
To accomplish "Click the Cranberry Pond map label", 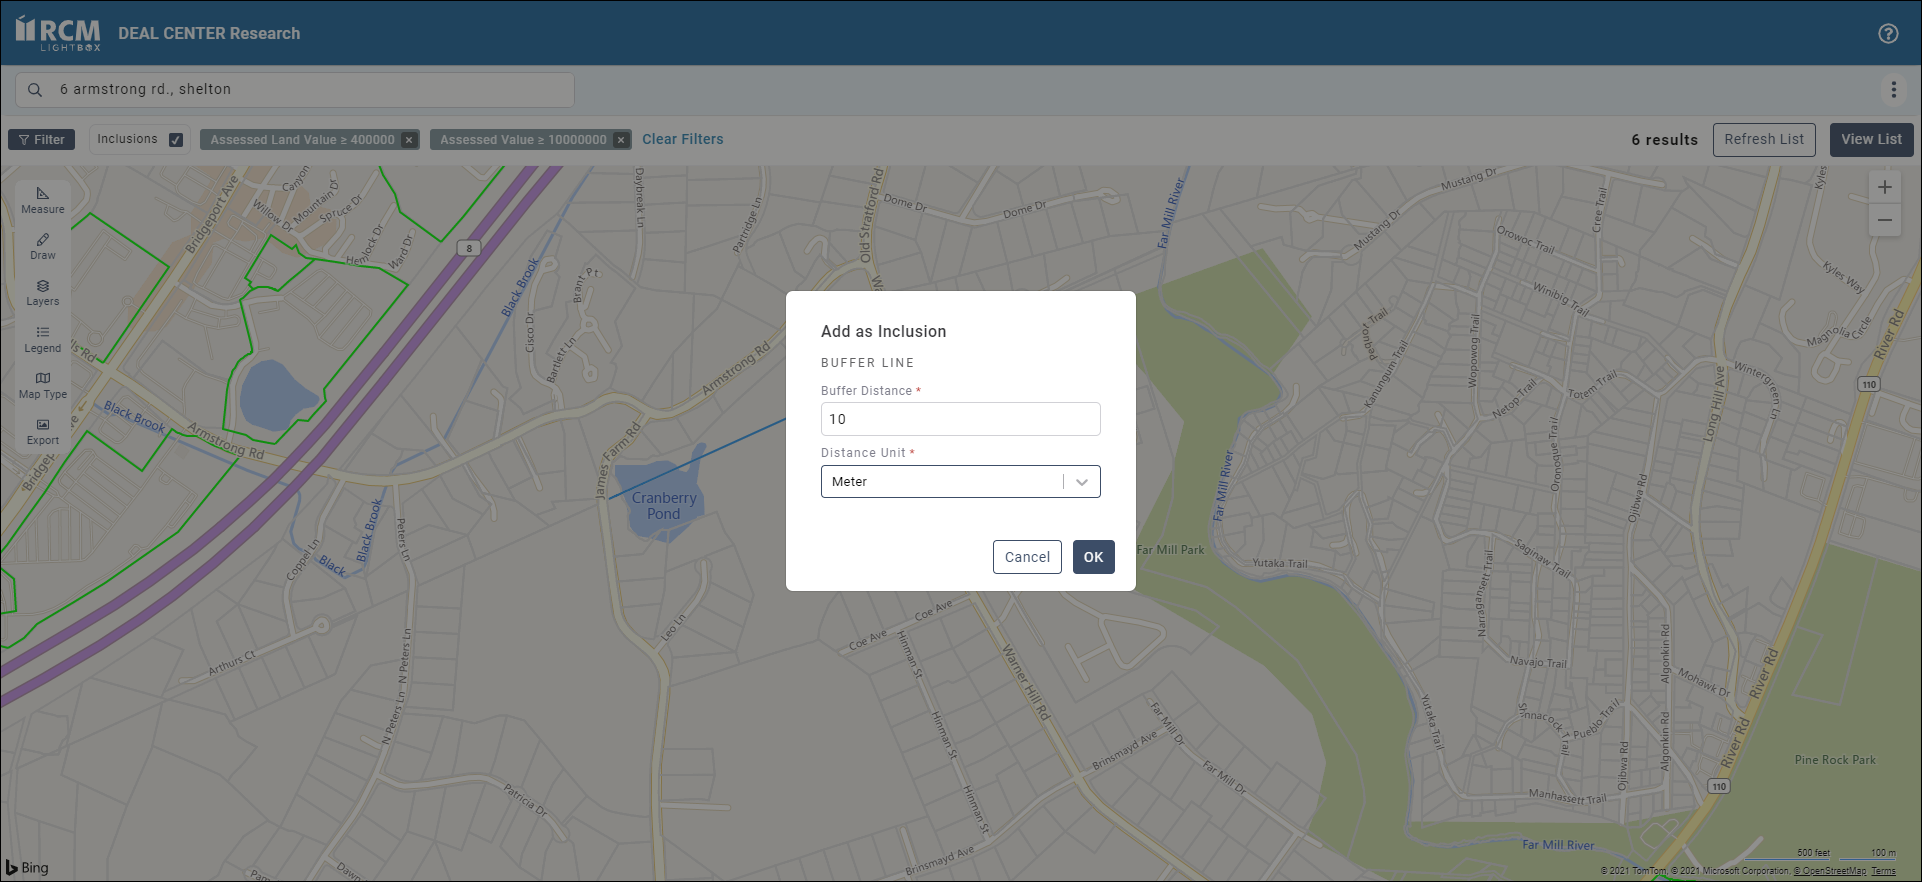I will click(664, 506).
